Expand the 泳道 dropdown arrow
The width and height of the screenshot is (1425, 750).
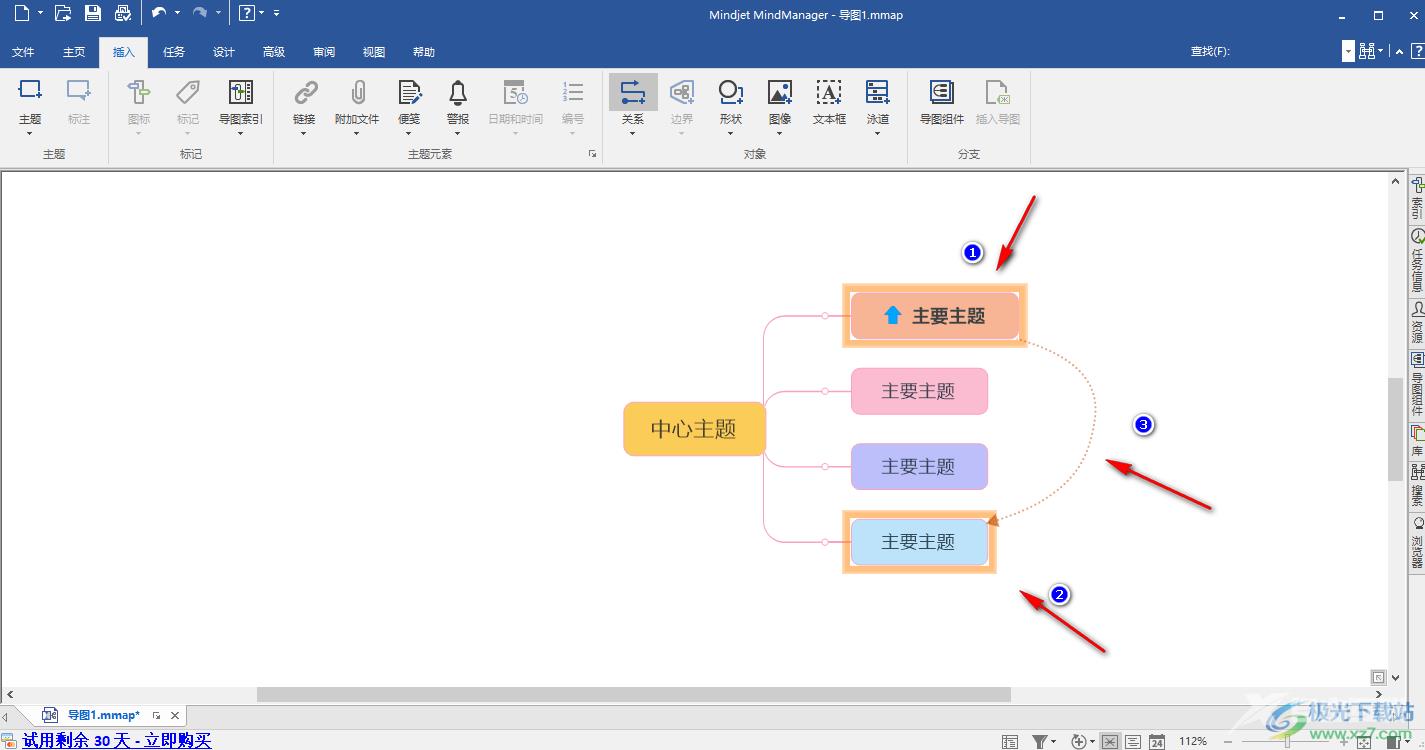[x=877, y=133]
